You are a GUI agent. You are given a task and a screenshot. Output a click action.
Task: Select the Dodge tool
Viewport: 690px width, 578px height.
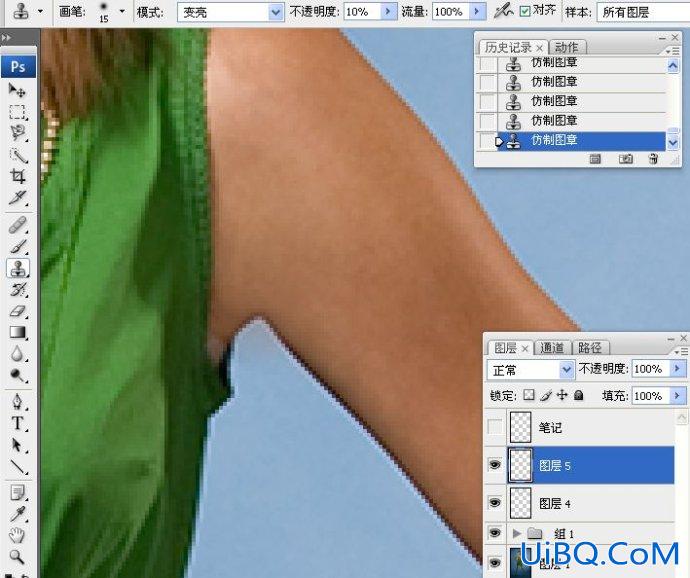pyautogui.click(x=17, y=375)
